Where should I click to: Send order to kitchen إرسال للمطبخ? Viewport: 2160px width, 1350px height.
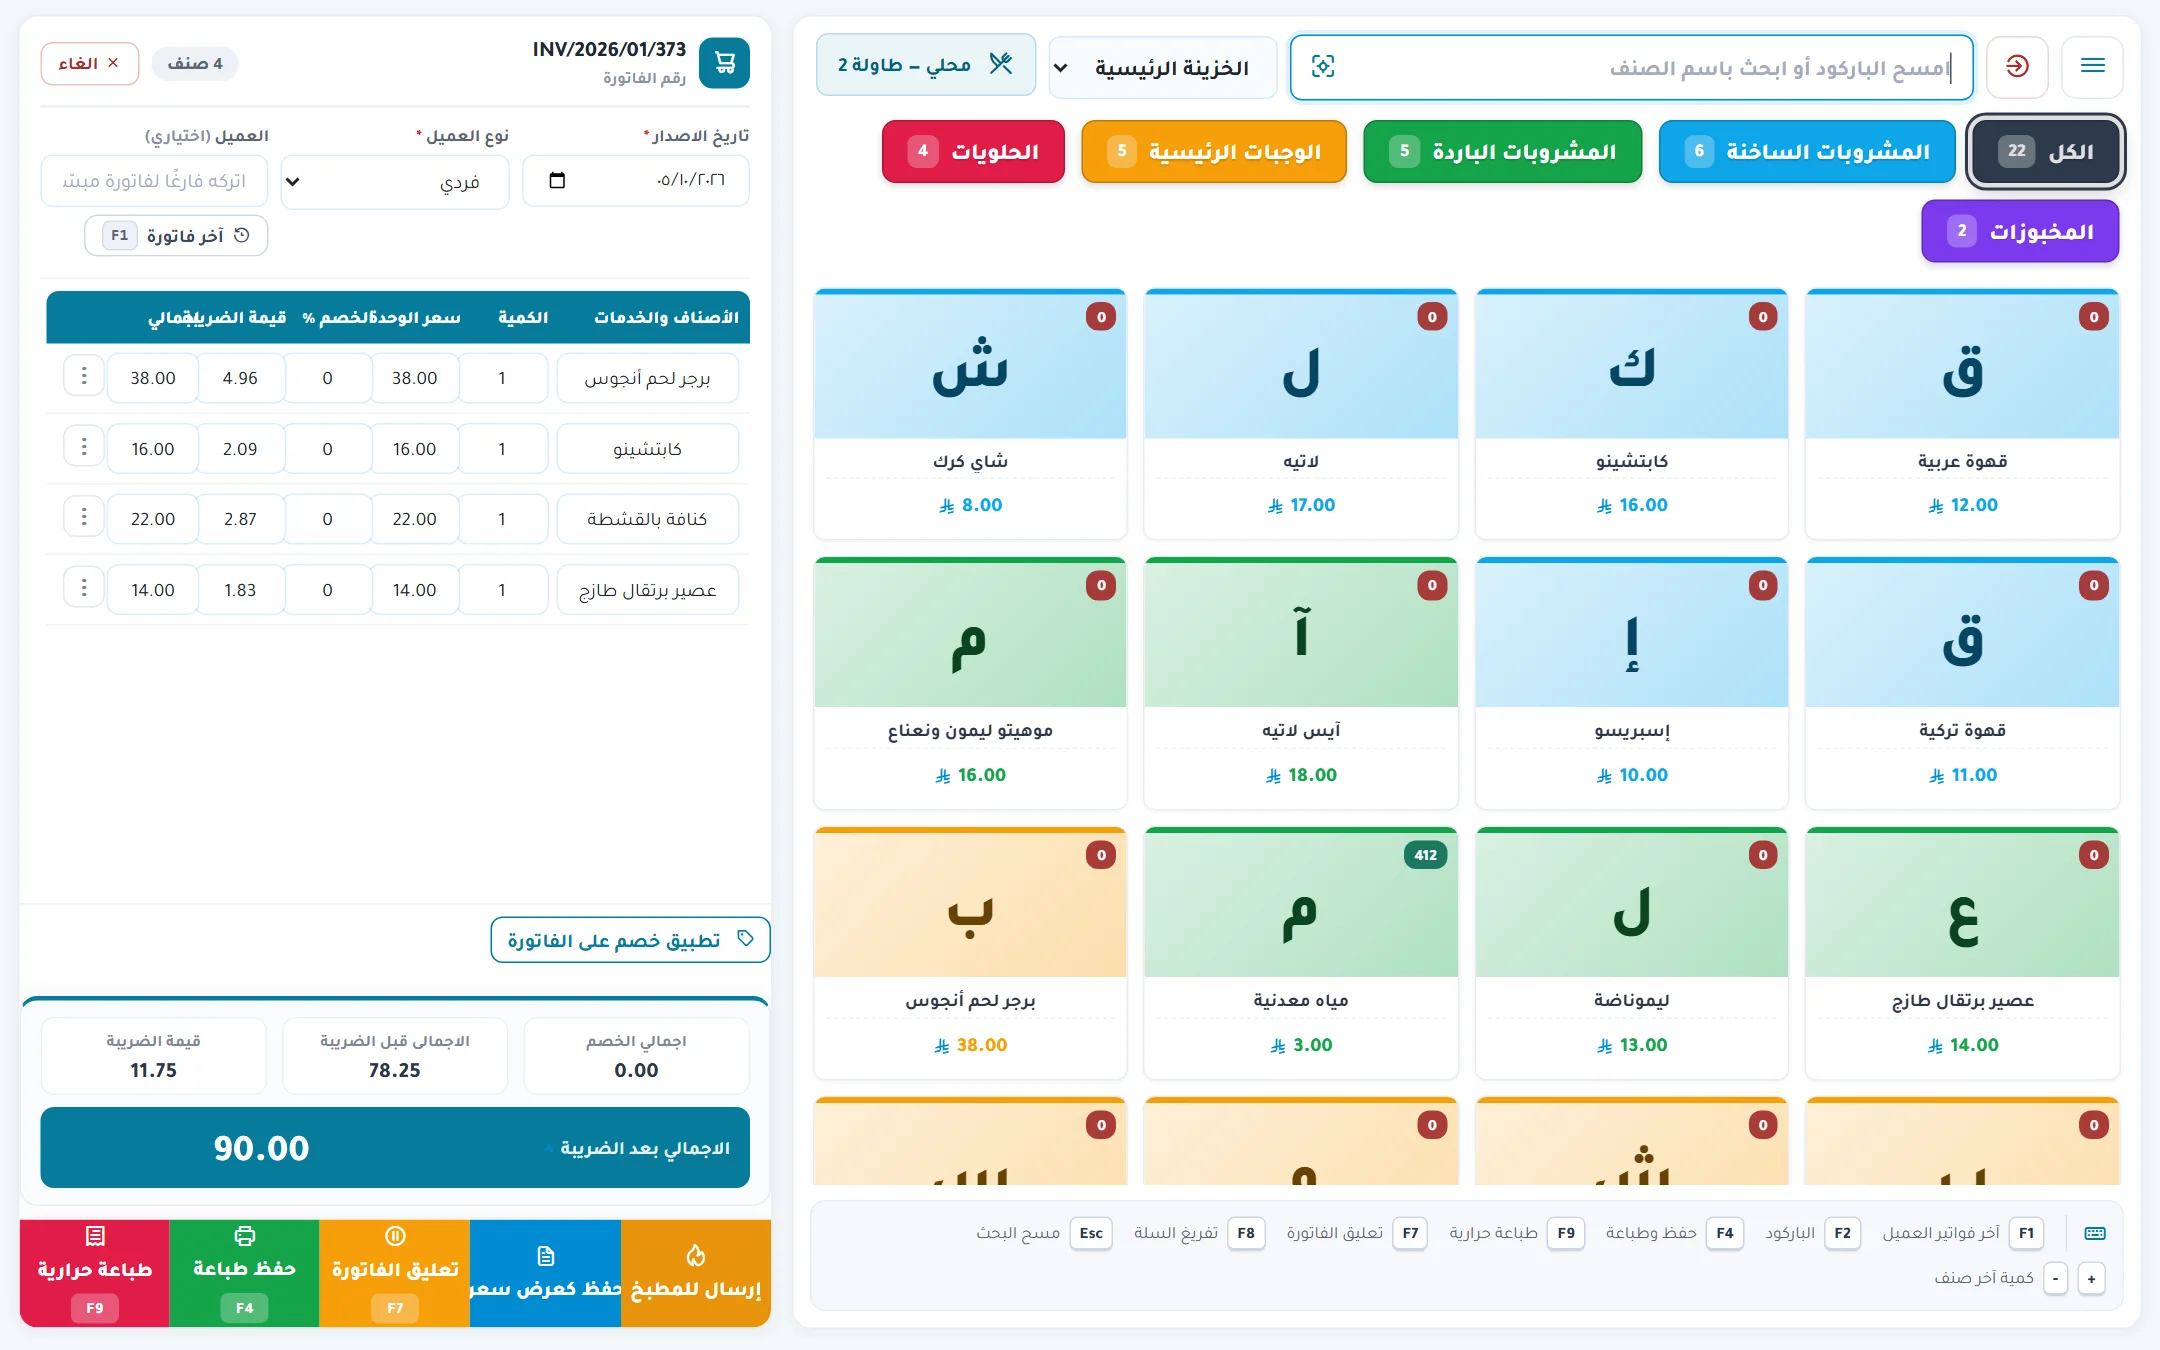tap(696, 1273)
